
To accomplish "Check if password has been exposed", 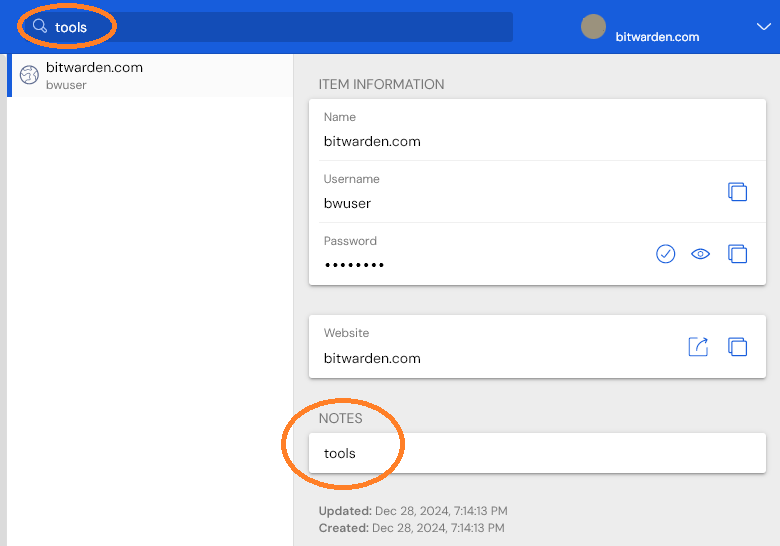I will coord(665,254).
